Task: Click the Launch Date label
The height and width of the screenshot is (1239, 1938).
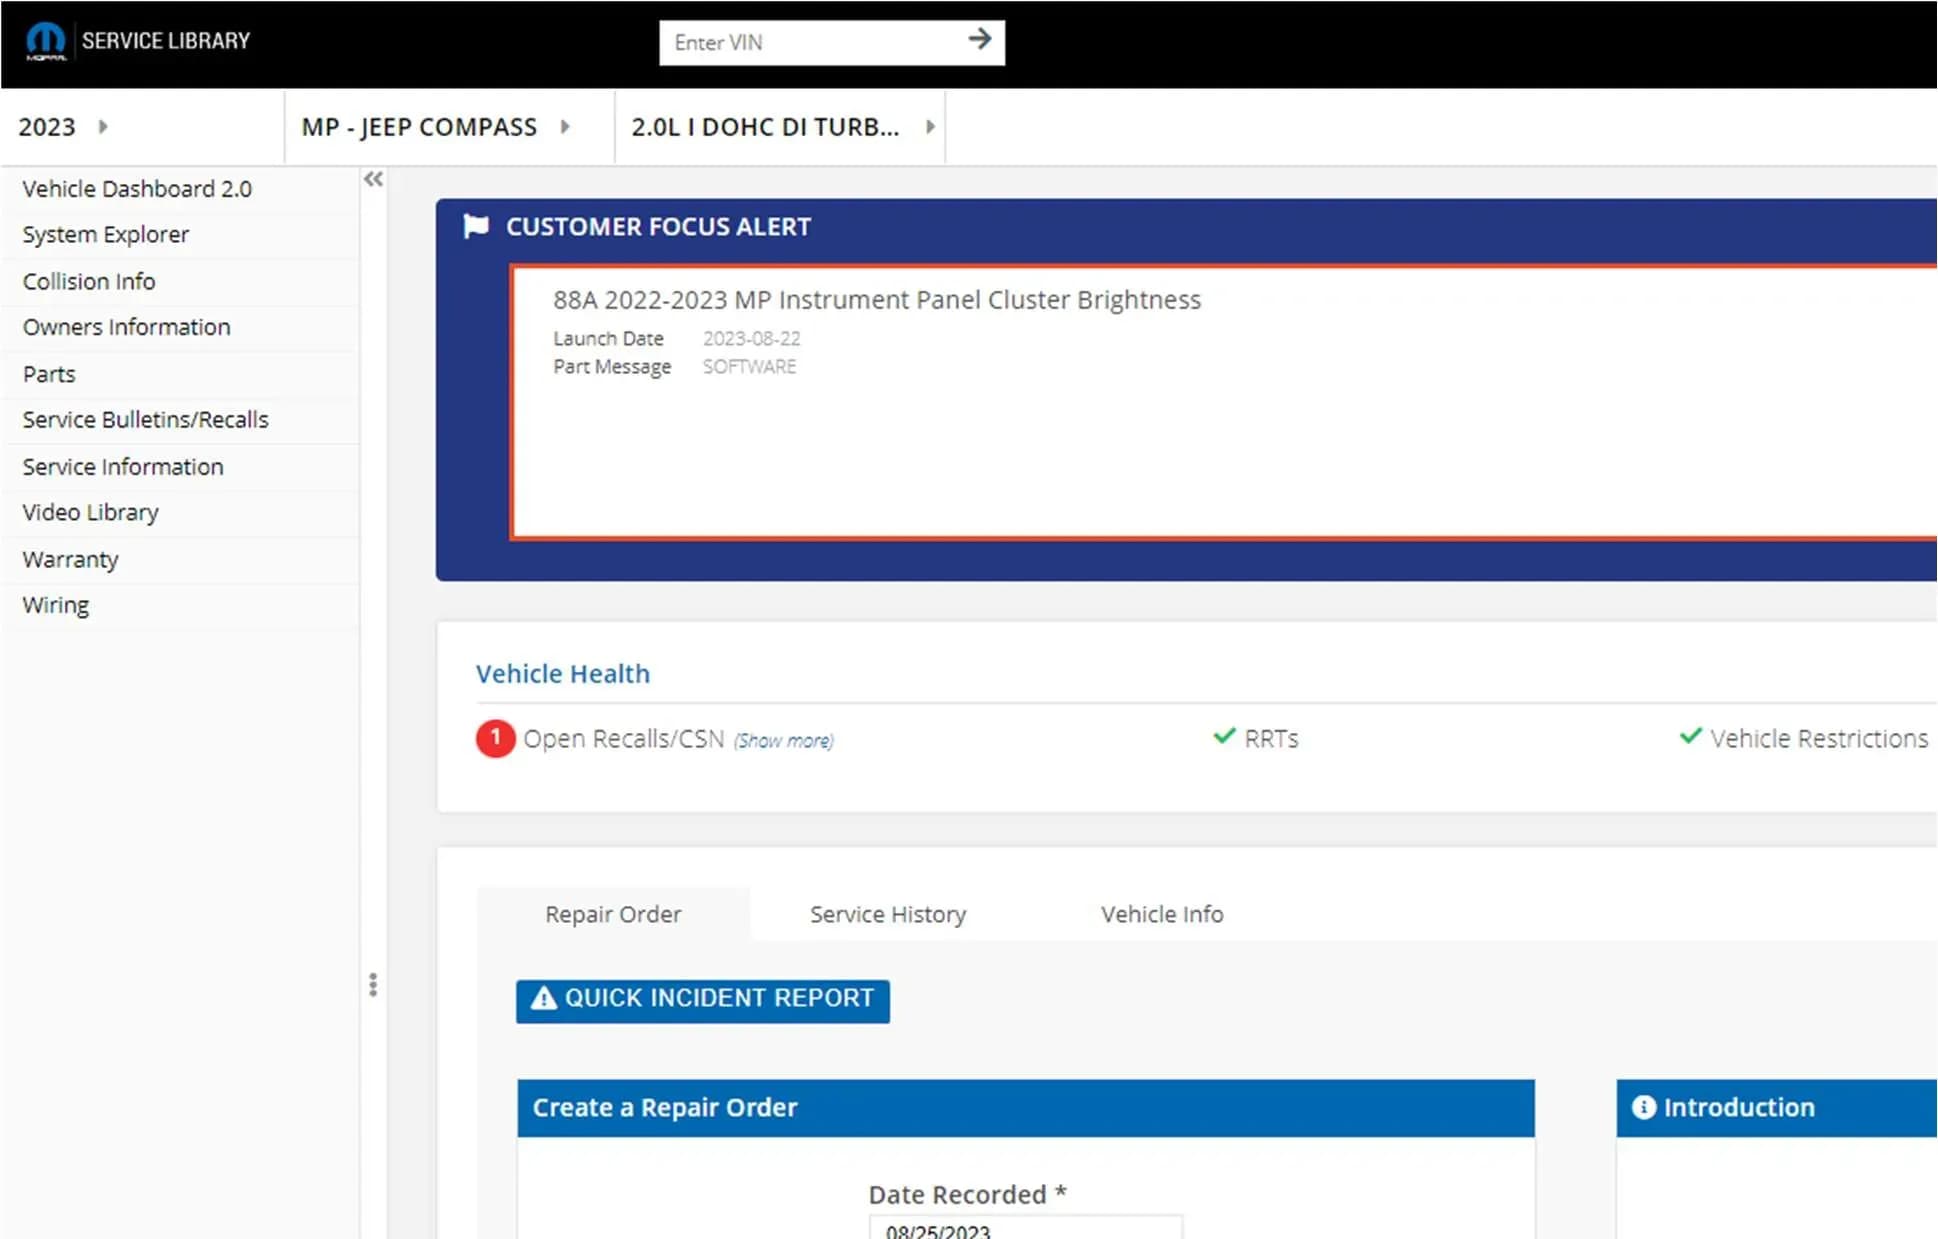Action: (x=609, y=339)
